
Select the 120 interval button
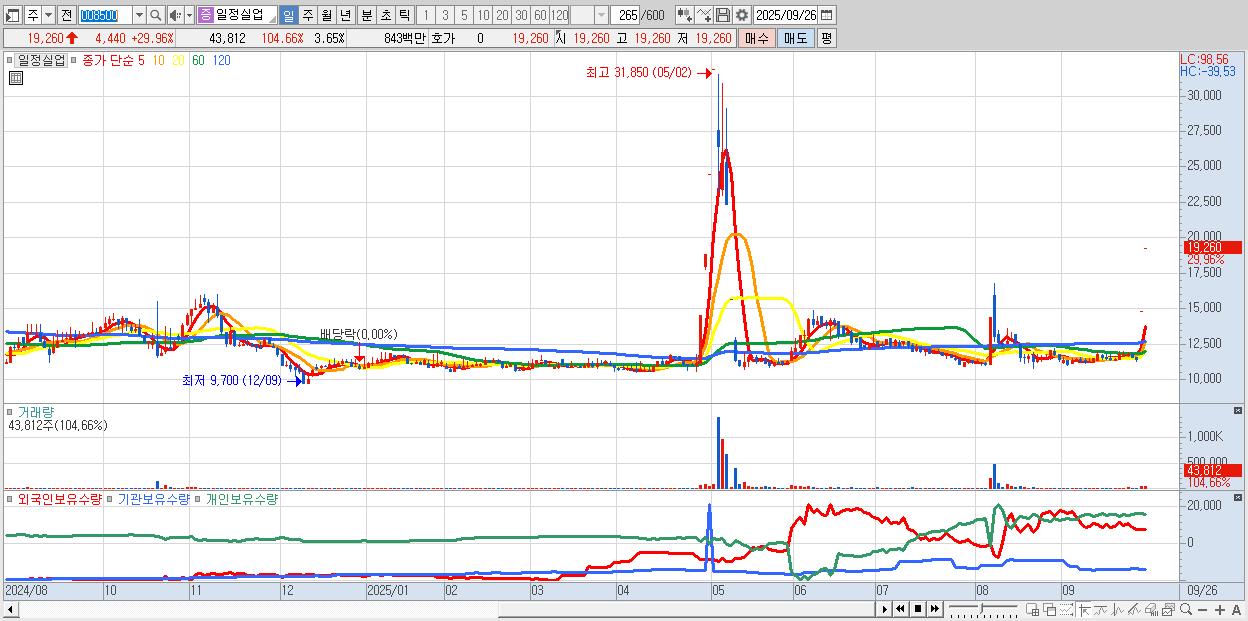(x=559, y=15)
